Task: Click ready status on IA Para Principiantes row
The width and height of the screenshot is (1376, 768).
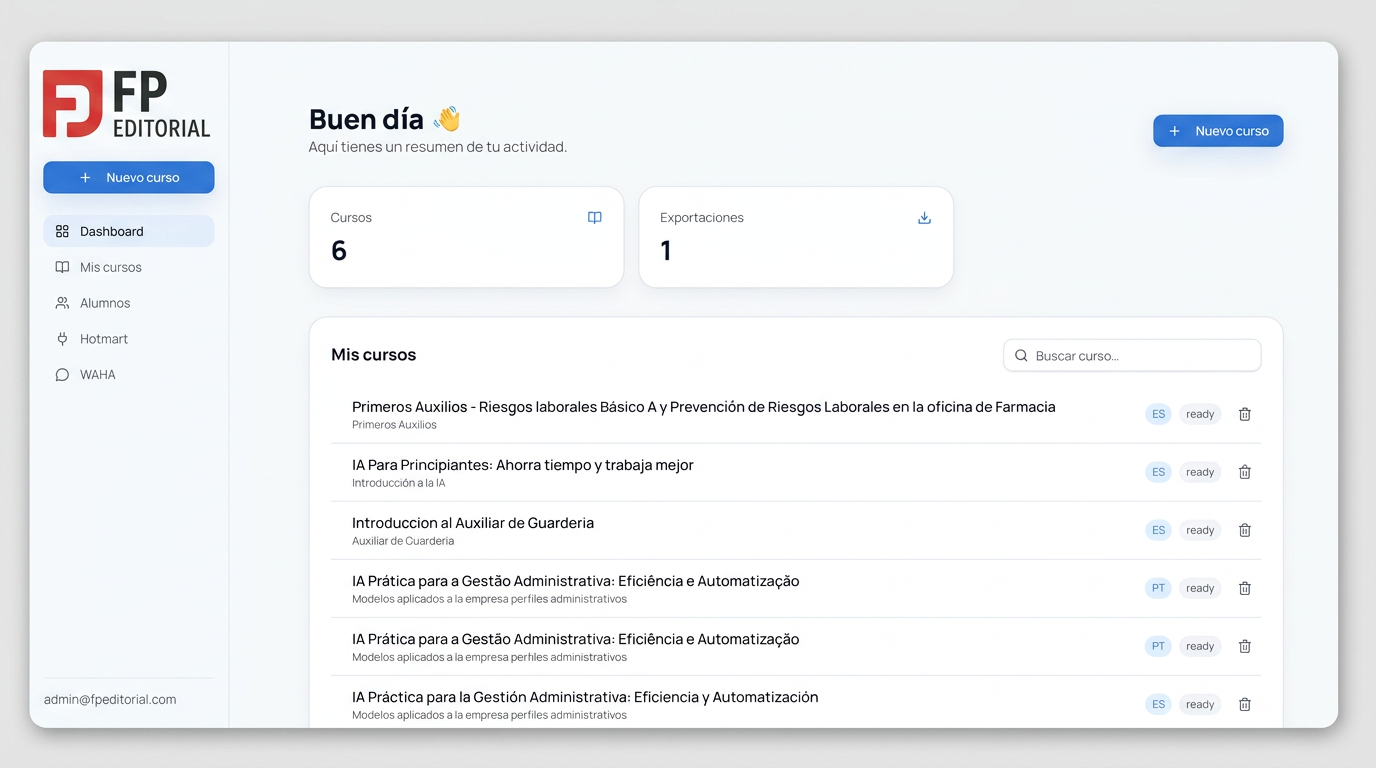Action: point(1200,472)
